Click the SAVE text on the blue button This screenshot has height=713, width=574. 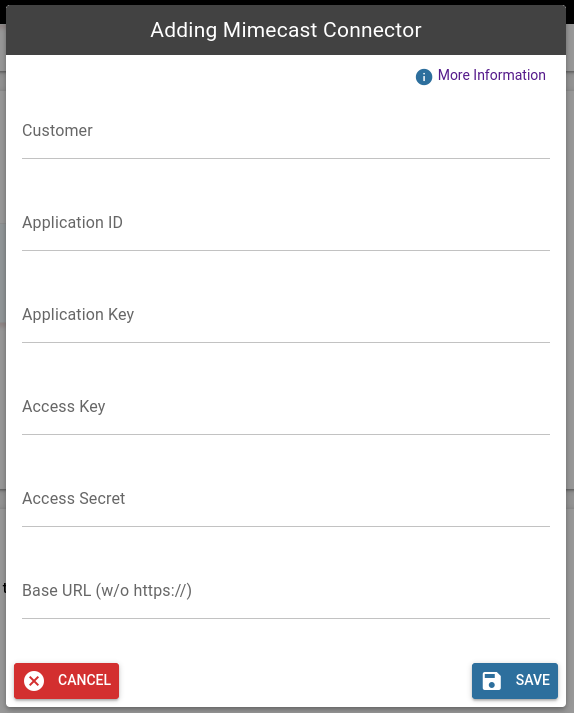pyautogui.click(x=533, y=680)
